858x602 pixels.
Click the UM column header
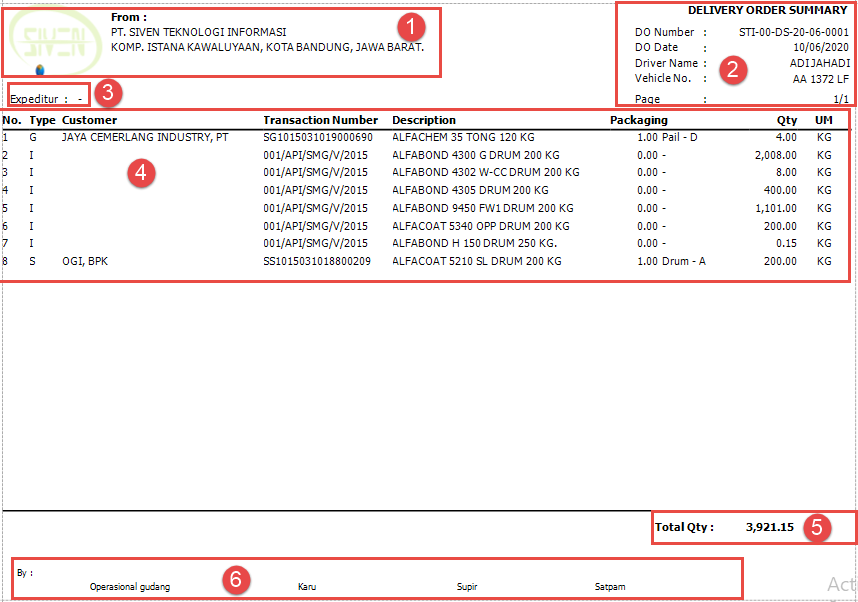(824, 120)
